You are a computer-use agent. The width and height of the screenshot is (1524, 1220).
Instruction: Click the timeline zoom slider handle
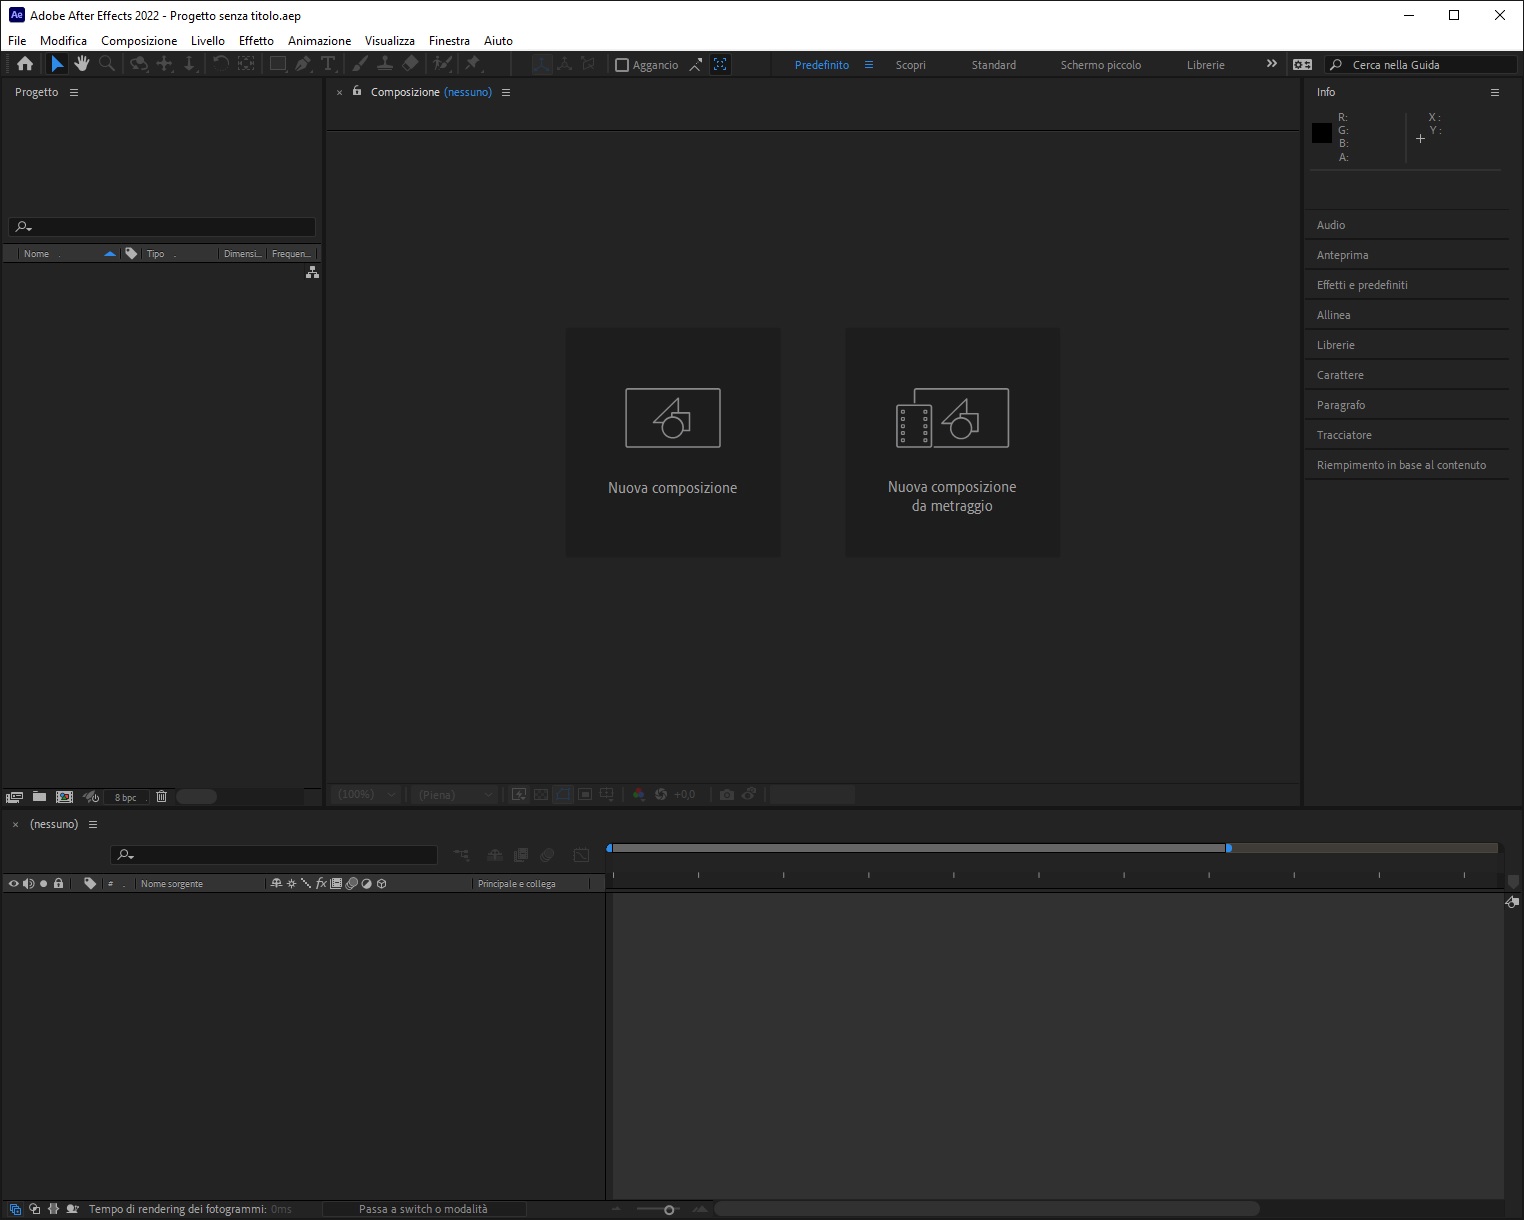[669, 1210]
